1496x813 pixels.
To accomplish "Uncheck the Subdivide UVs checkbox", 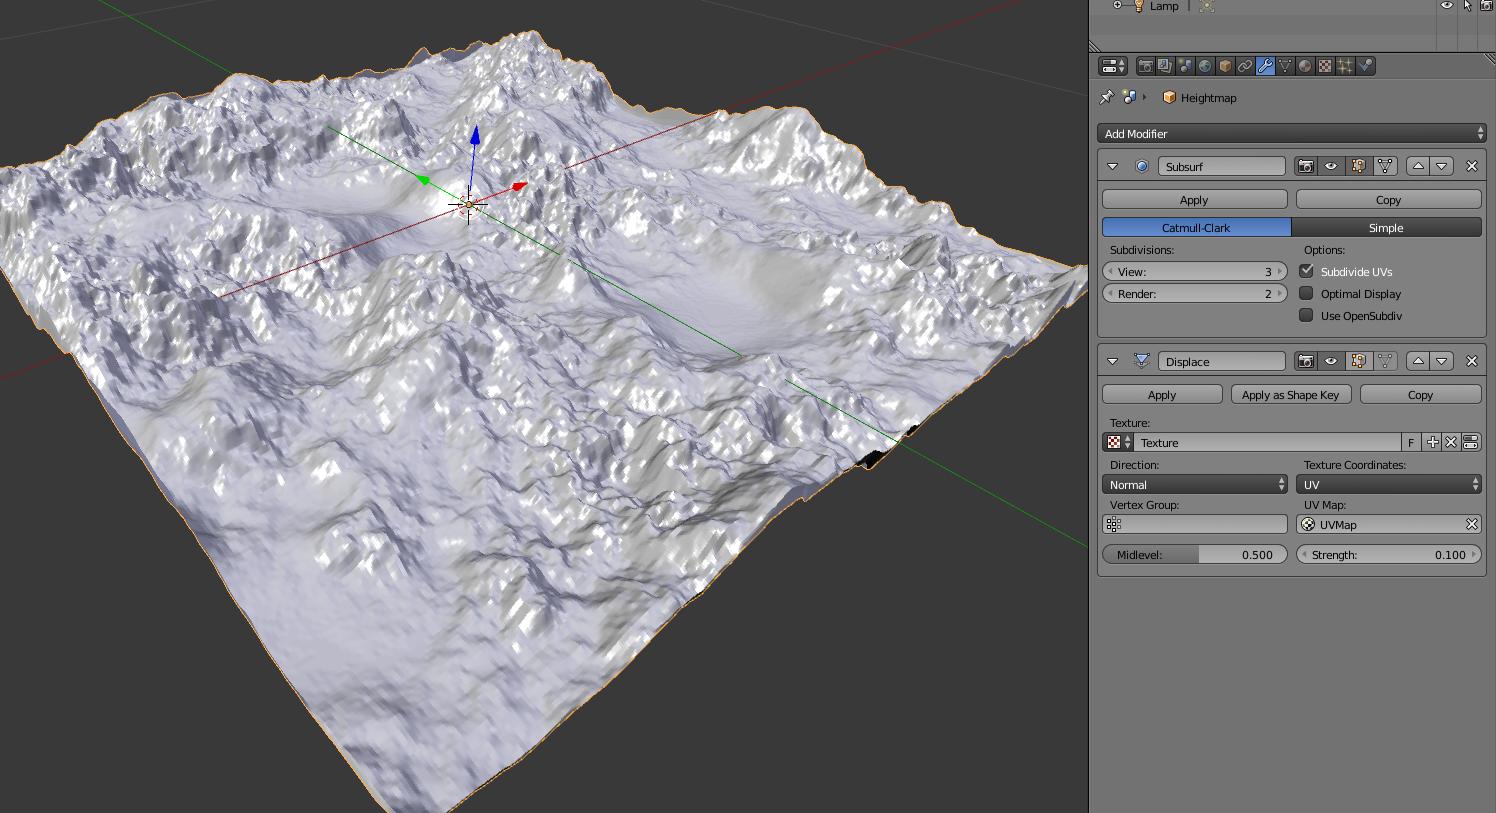I will (1306, 271).
